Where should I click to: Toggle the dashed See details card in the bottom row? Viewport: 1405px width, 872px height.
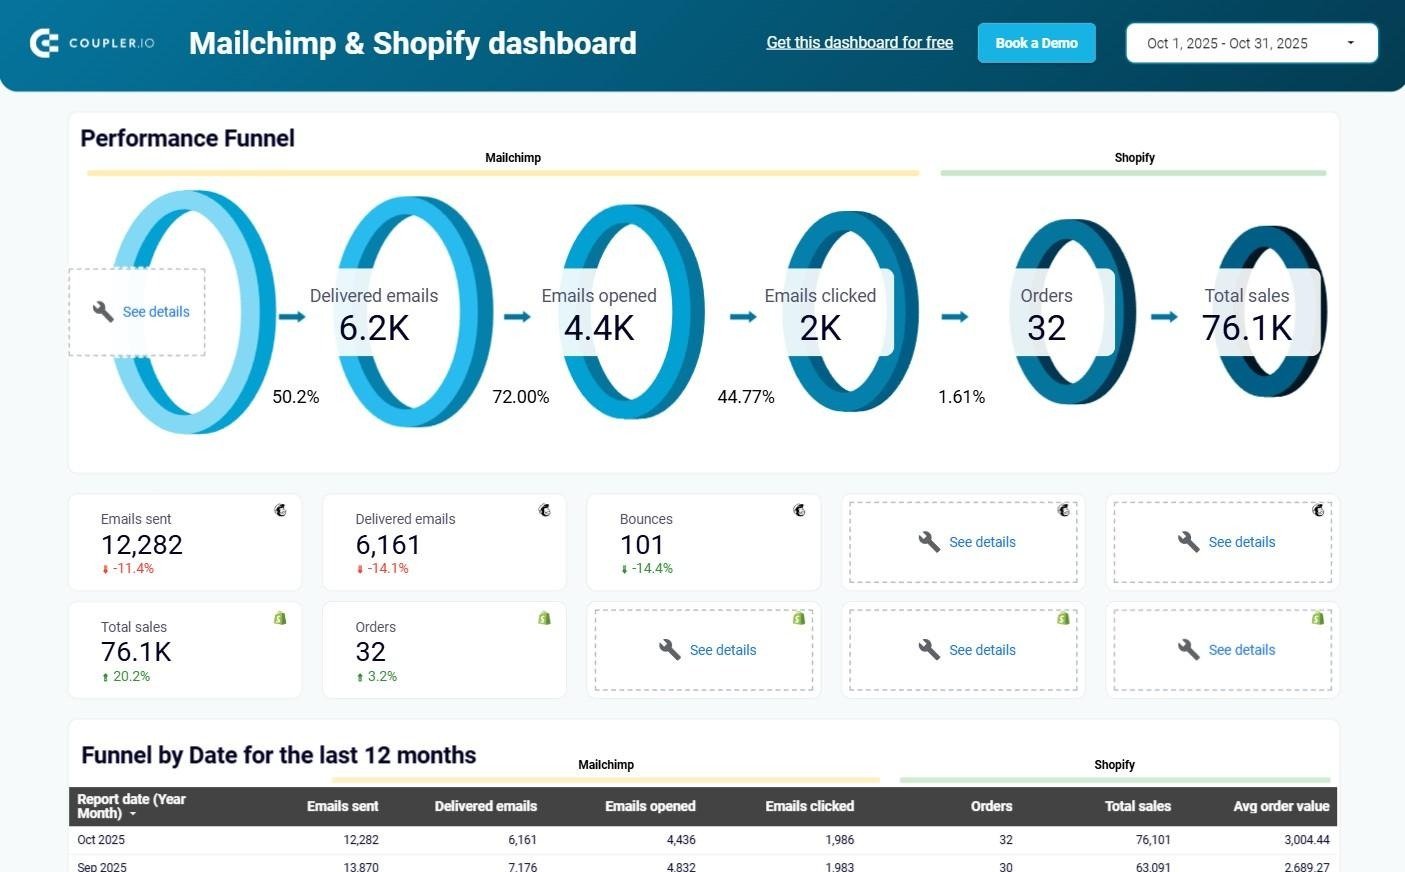(x=963, y=649)
